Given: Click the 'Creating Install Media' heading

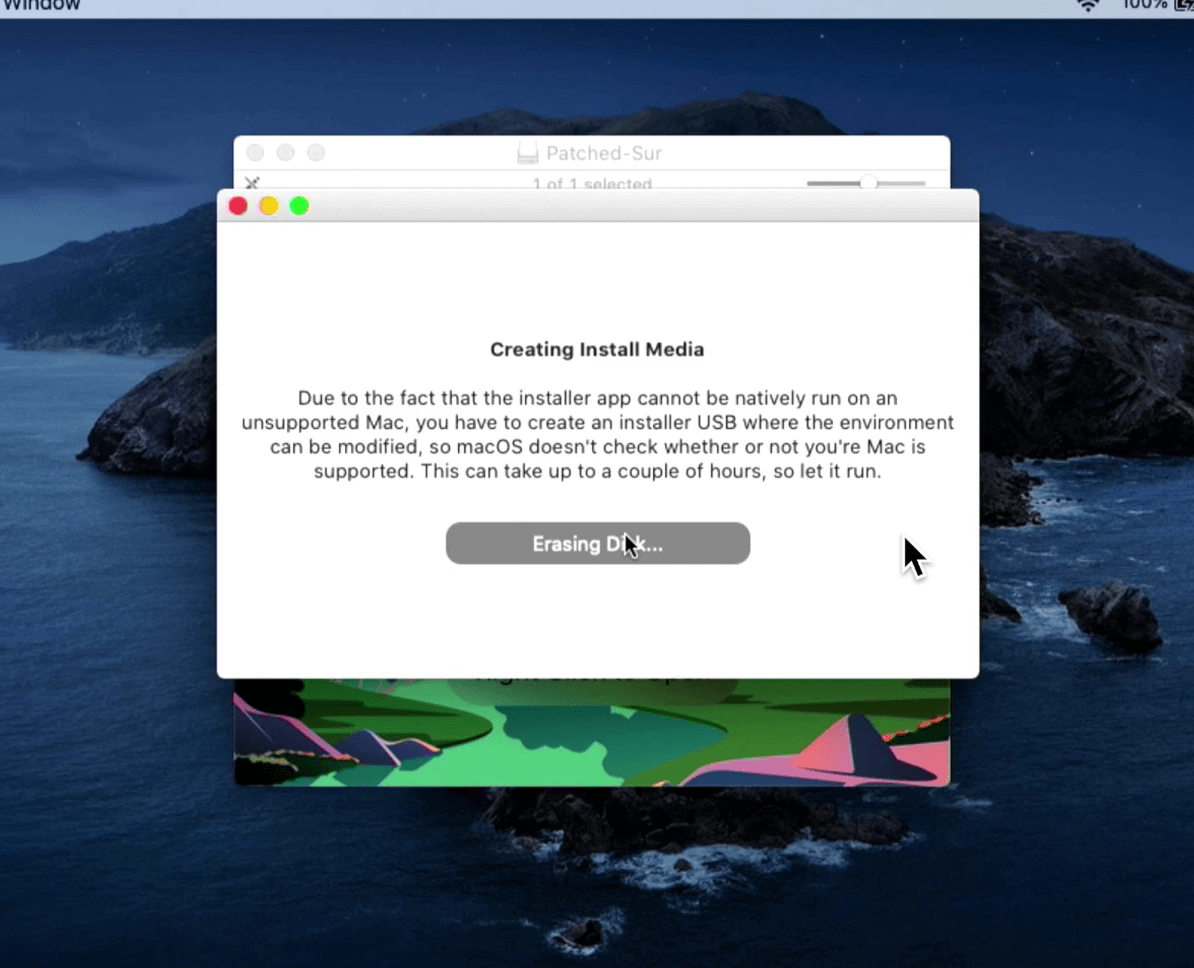Looking at the screenshot, I should (x=597, y=350).
